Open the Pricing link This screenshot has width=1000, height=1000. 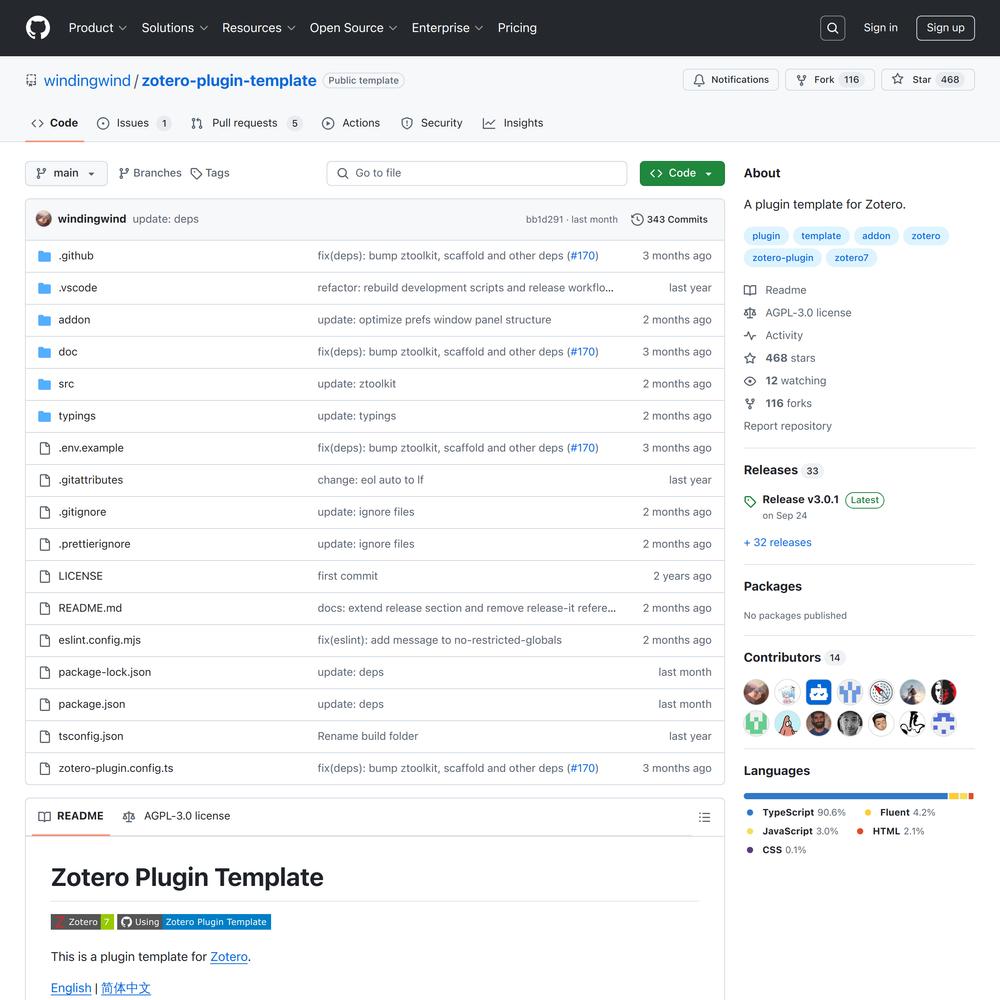click(x=517, y=28)
